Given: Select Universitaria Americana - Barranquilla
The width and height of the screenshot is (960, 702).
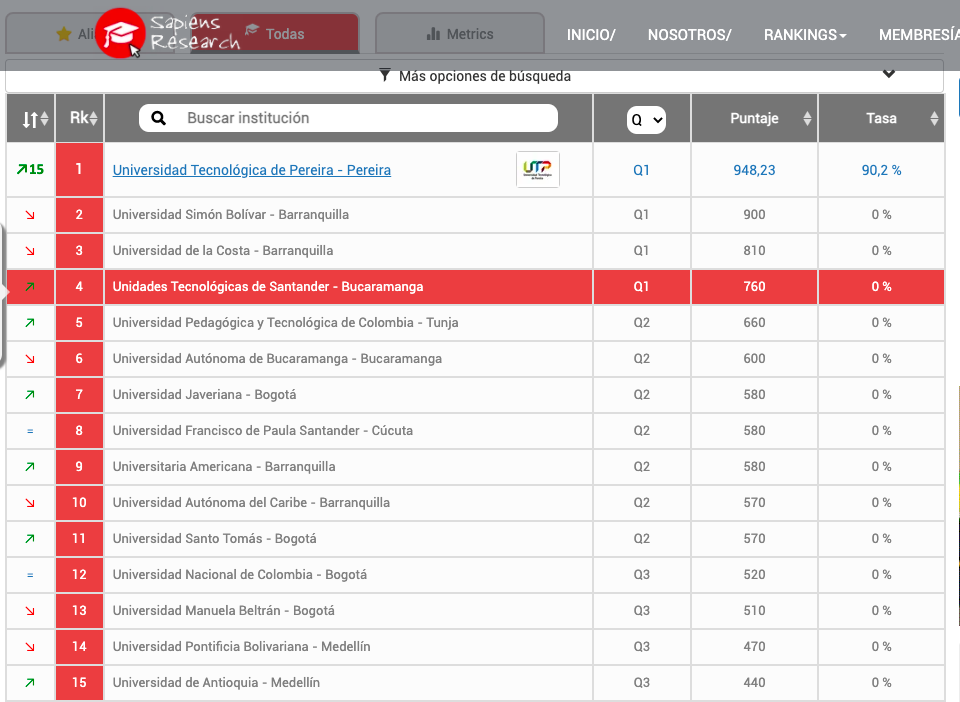Looking at the screenshot, I should tap(224, 466).
